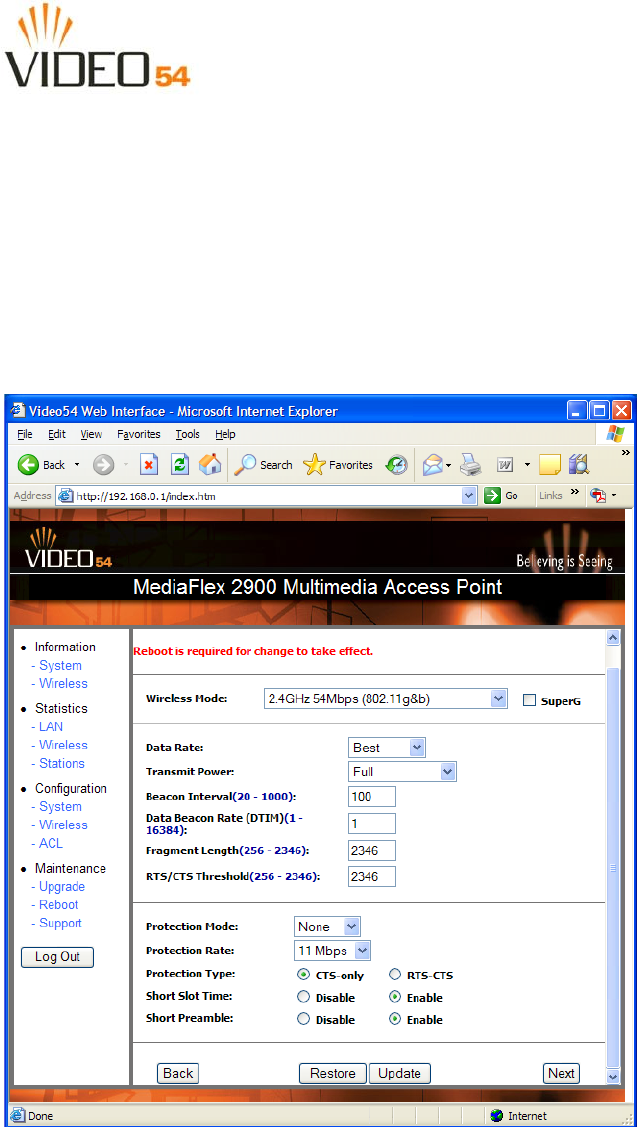
Task: Click the Edit with Word icon
Action: click(505, 466)
